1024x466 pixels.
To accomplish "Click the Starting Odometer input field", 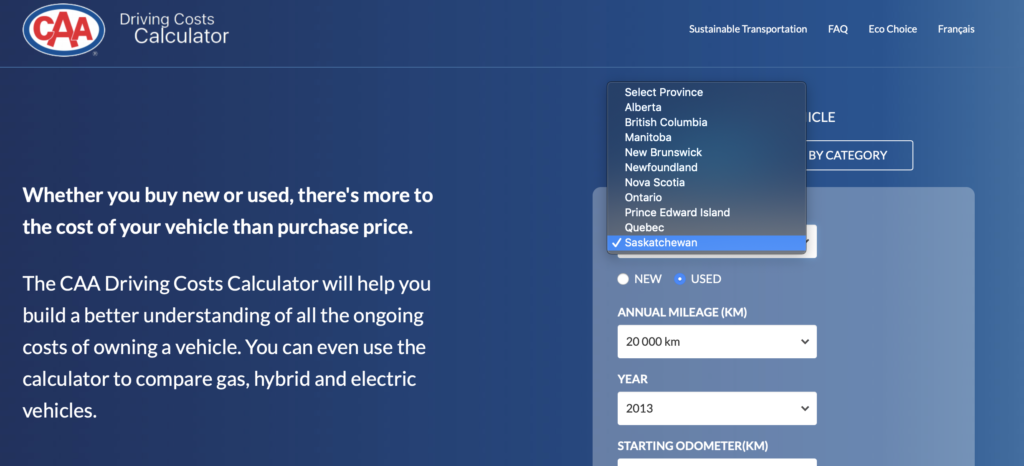I will [x=717, y=462].
